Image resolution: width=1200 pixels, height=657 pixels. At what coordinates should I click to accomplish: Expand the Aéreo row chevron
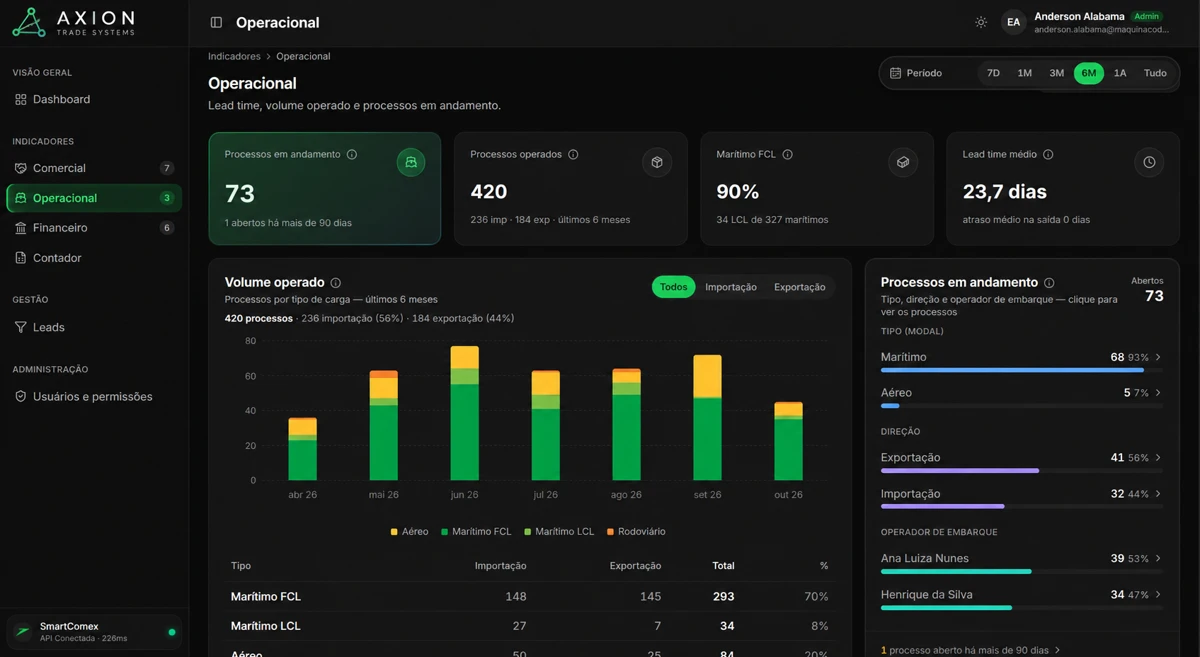pos(1158,393)
